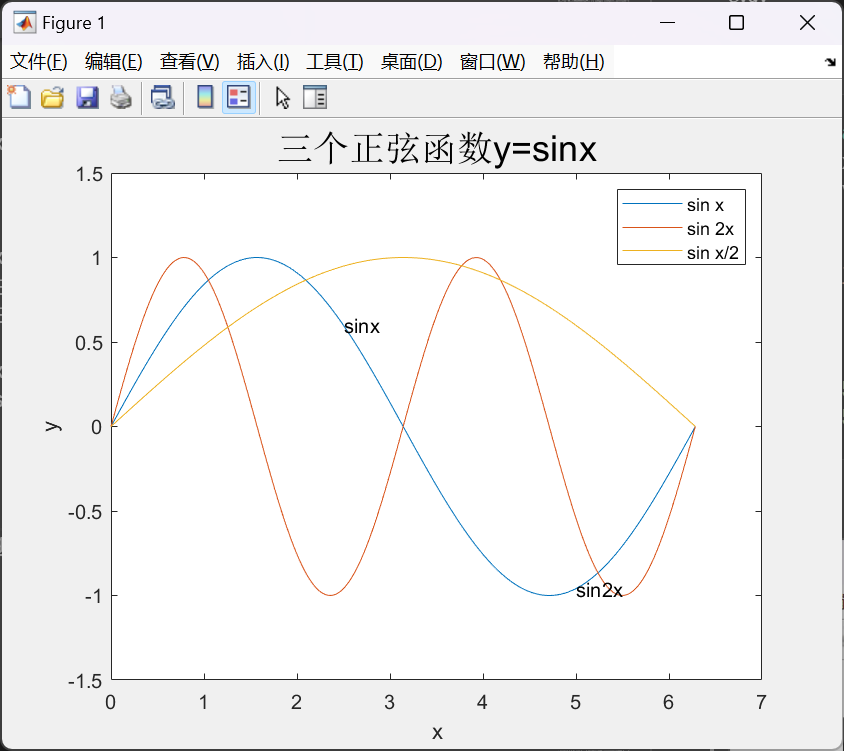Open a file with the folder icon
Screen dimensions: 844x751
[x=52, y=97]
